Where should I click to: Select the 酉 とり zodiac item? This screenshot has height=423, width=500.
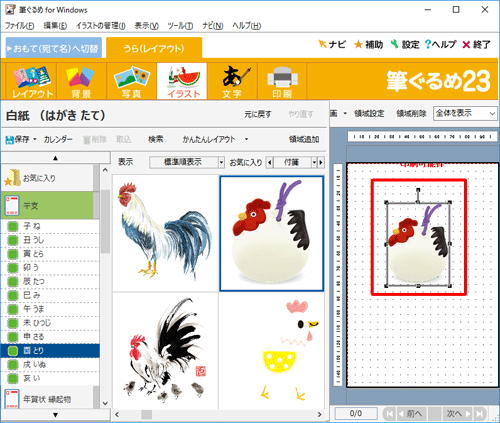pos(50,351)
